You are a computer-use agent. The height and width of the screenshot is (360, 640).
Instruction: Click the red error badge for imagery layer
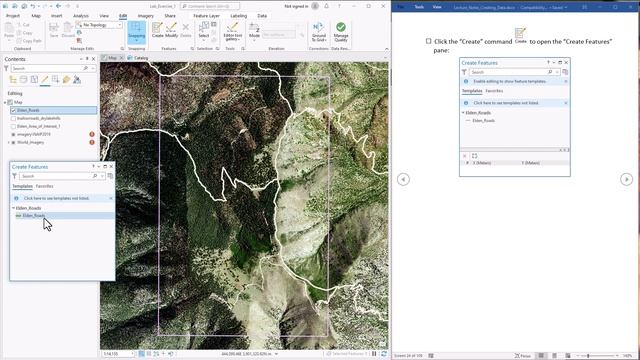click(x=92, y=134)
